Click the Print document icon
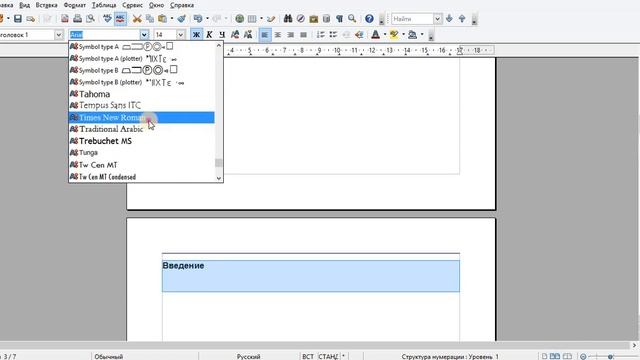Image resolution: width=640 pixels, height=360 pixels. click(x=77, y=19)
